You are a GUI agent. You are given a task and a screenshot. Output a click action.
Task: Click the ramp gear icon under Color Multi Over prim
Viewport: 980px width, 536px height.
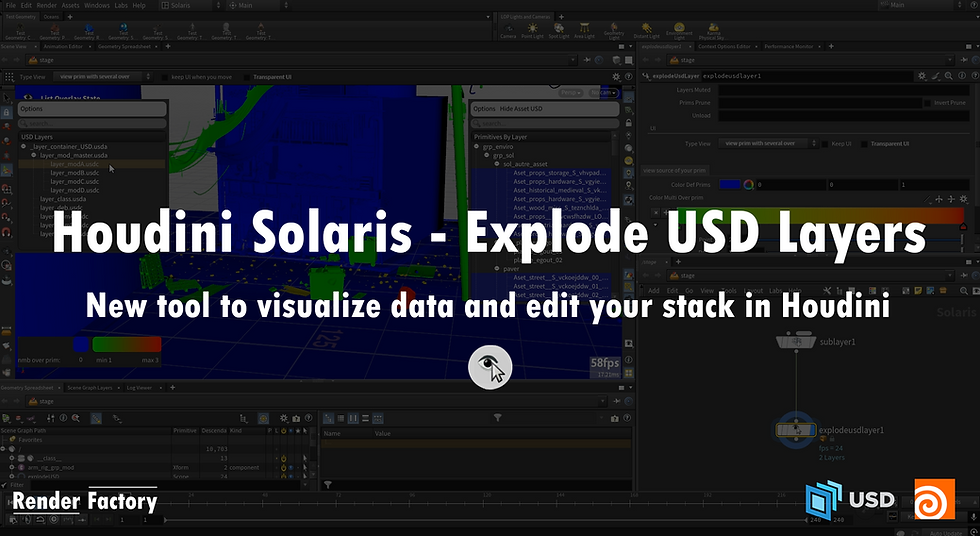pyautogui.click(x=963, y=199)
